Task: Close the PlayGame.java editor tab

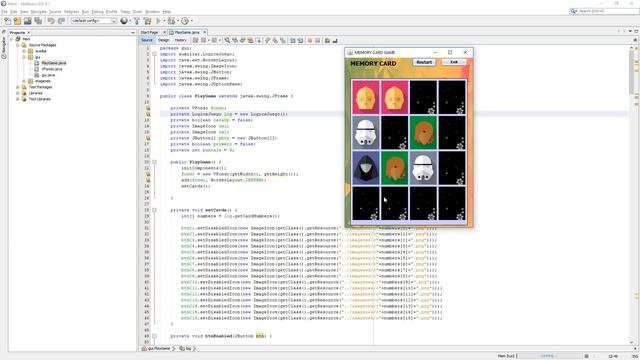Action: tap(204, 32)
